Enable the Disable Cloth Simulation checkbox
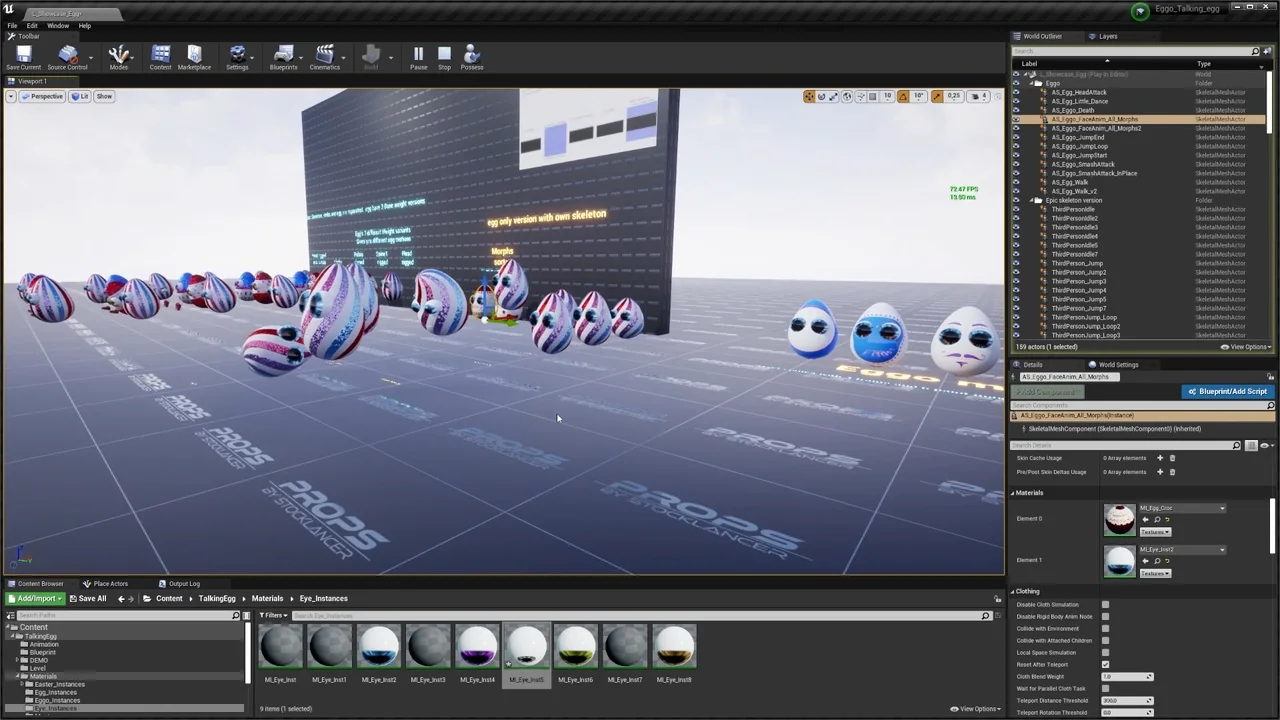 [1105, 605]
